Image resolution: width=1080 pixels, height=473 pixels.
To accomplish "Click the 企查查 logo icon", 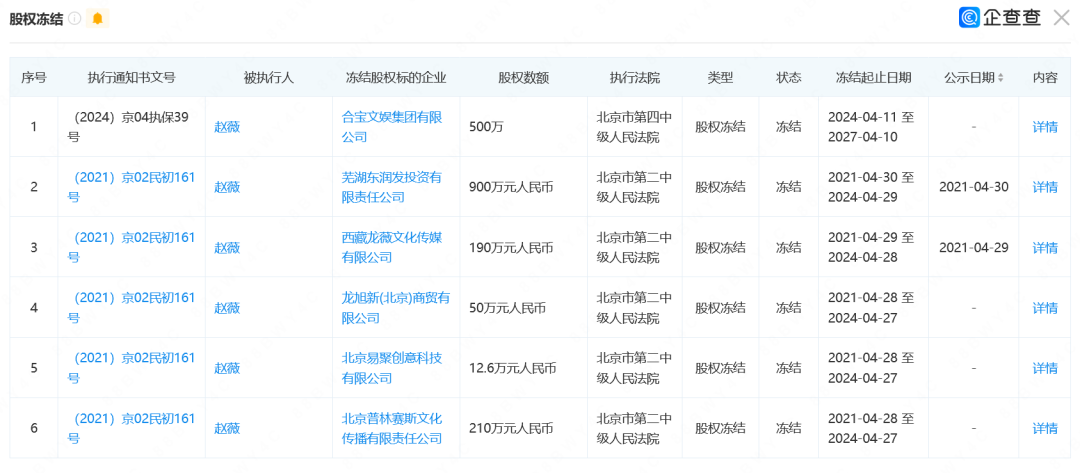I will point(969,17).
